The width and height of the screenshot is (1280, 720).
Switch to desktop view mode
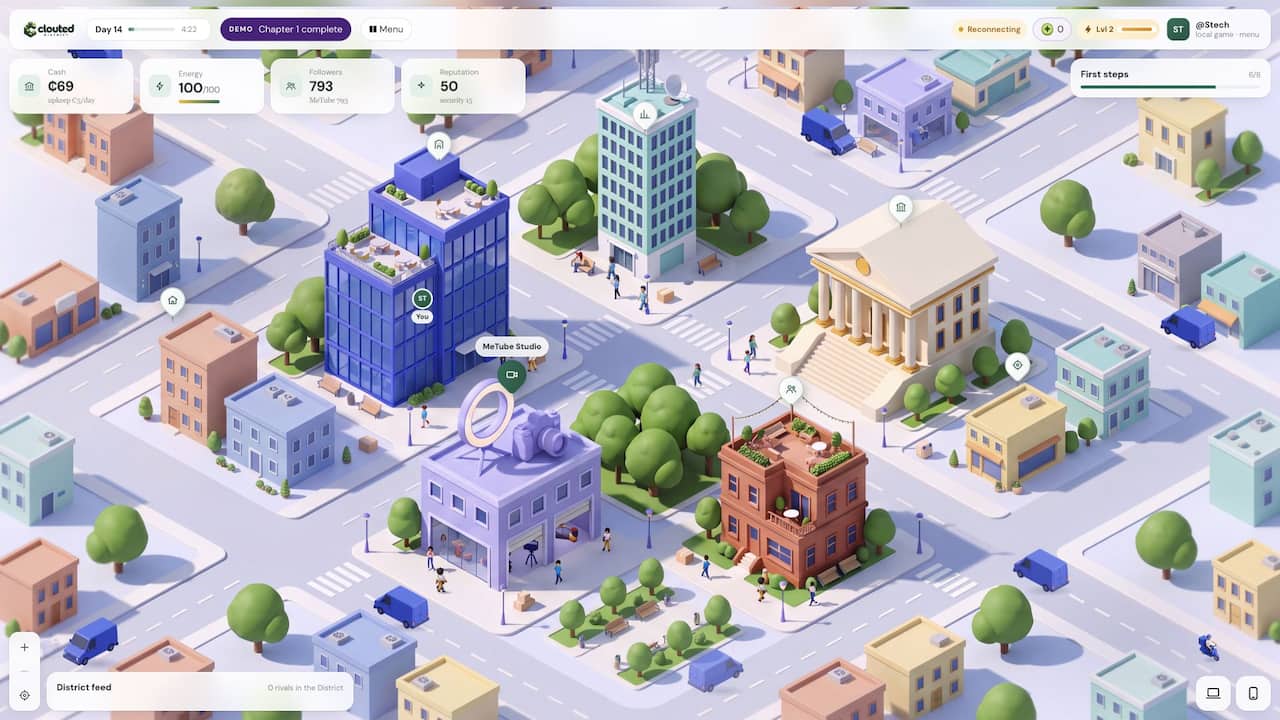click(x=1213, y=693)
